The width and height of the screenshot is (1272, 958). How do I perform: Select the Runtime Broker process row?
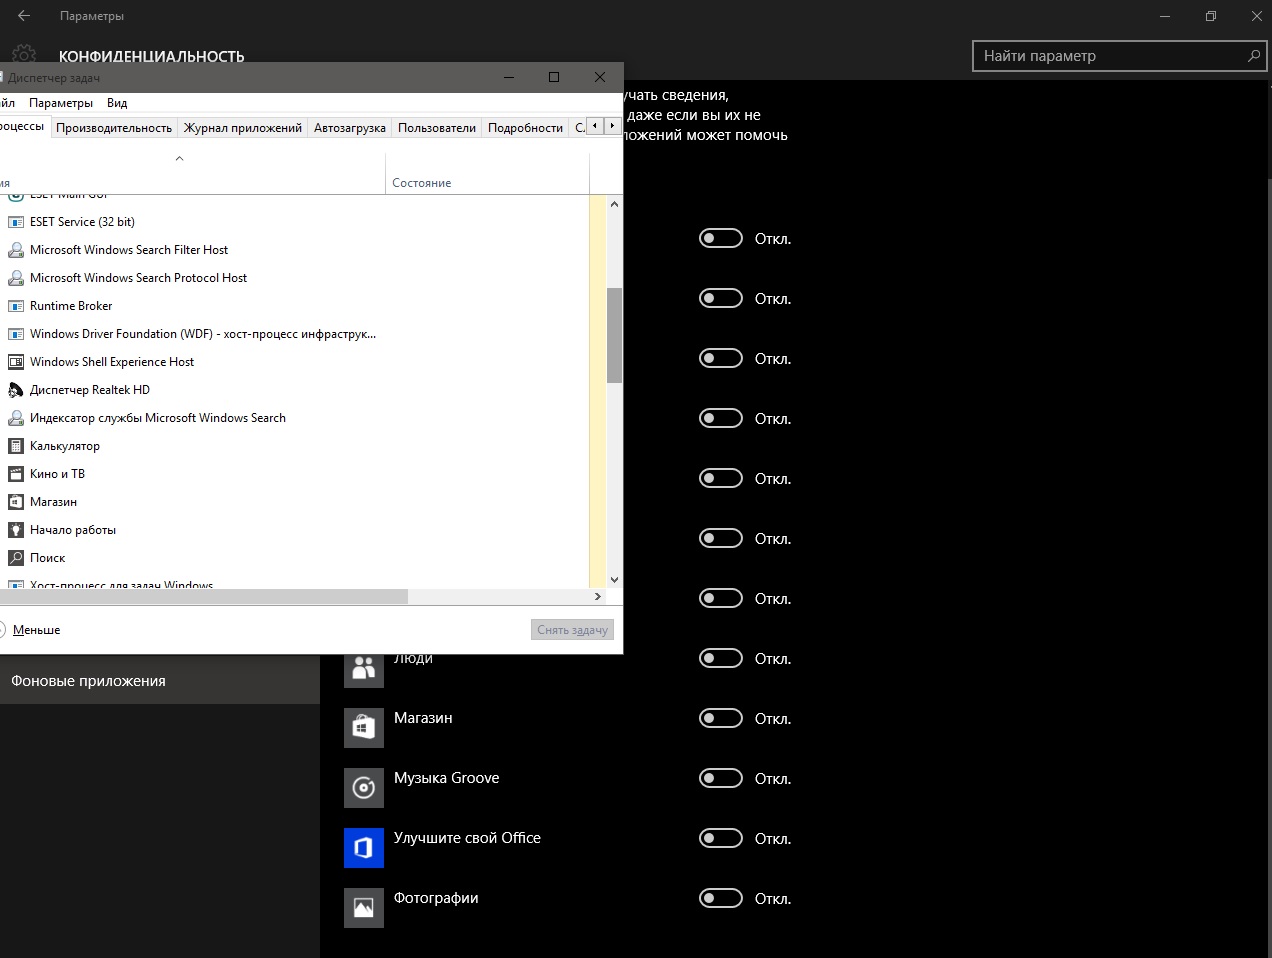(x=295, y=306)
